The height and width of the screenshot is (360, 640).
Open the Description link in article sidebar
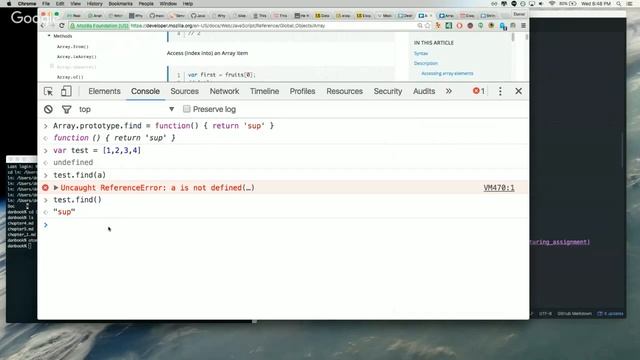click(426, 63)
